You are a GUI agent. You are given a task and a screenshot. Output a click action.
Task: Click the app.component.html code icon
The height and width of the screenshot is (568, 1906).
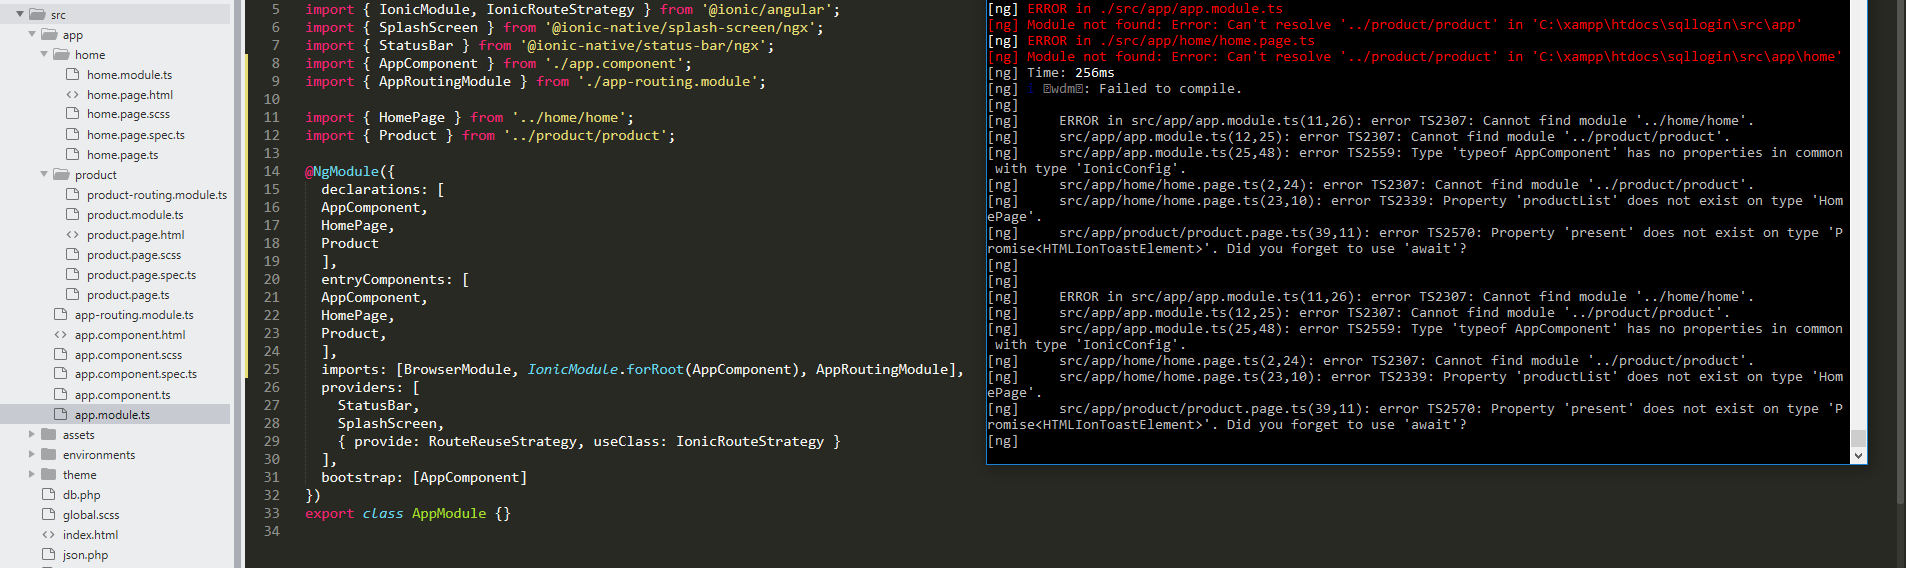click(x=61, y=334)
